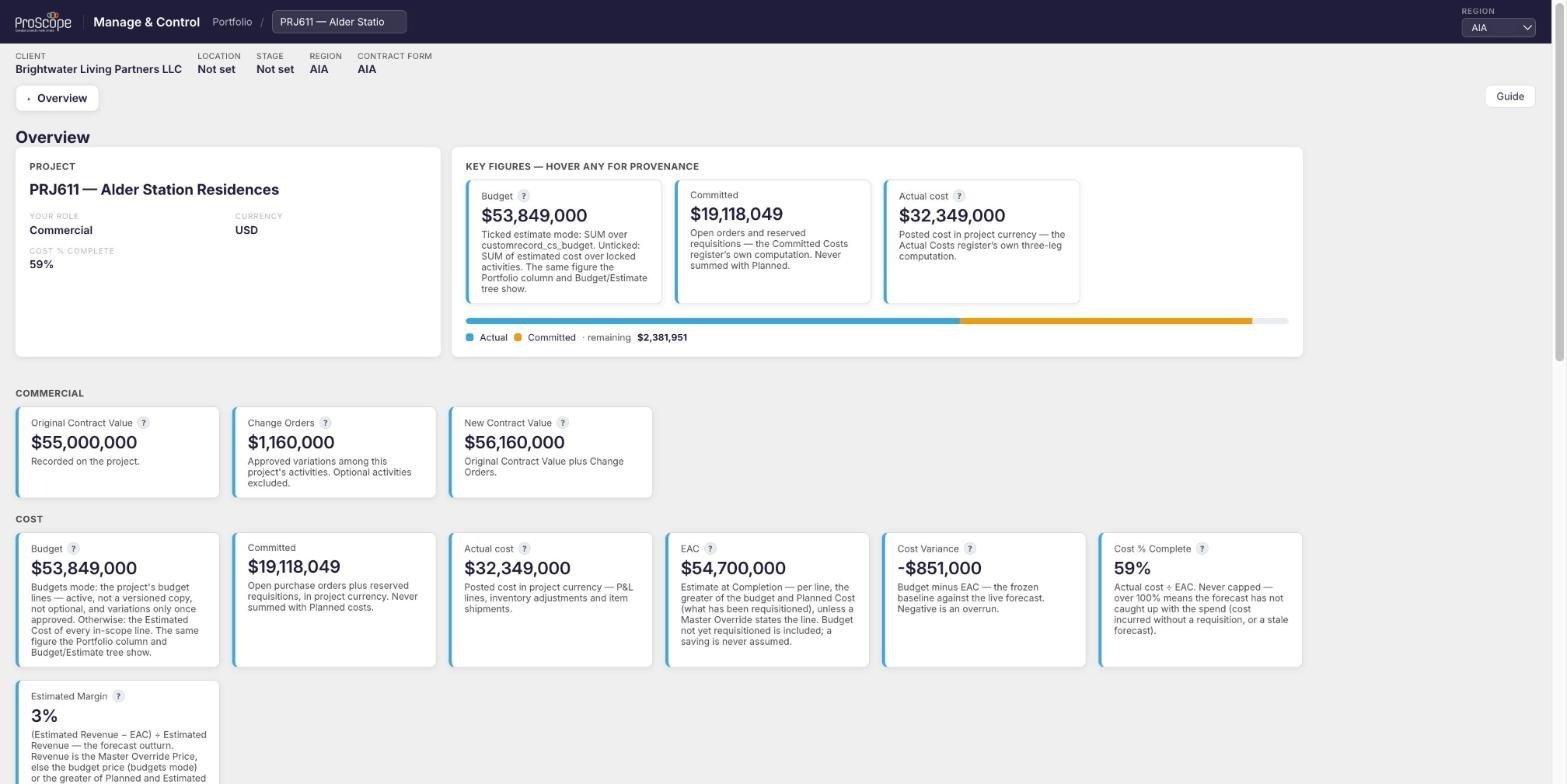Click the $55,000,000 Original Contract Value
1567x784 pixels.
click(x=84, y=443)
